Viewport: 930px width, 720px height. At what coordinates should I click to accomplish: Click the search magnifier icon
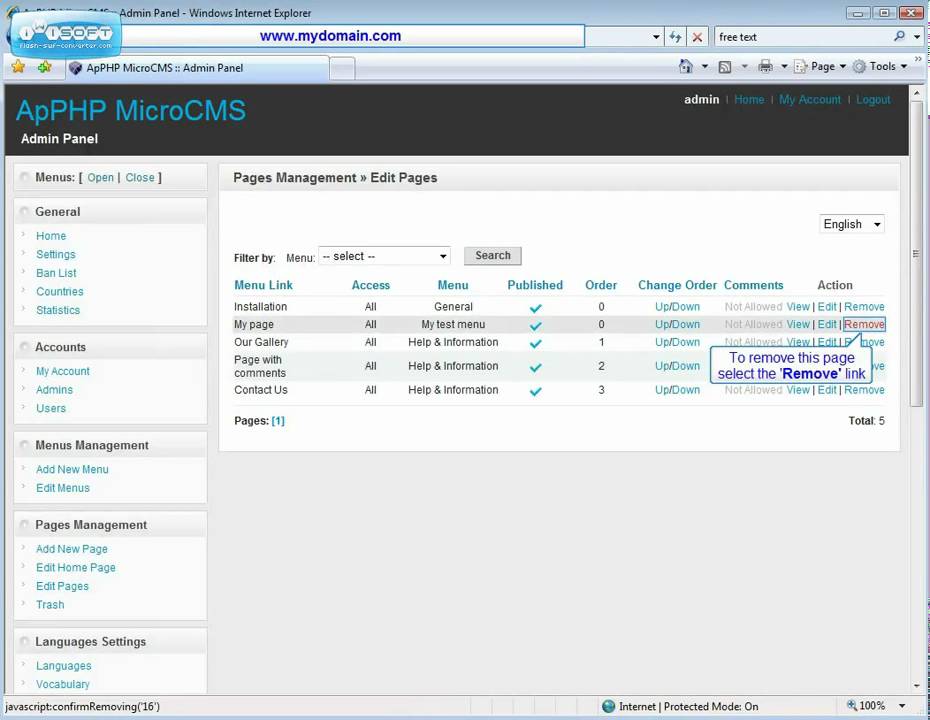[899, 36]
